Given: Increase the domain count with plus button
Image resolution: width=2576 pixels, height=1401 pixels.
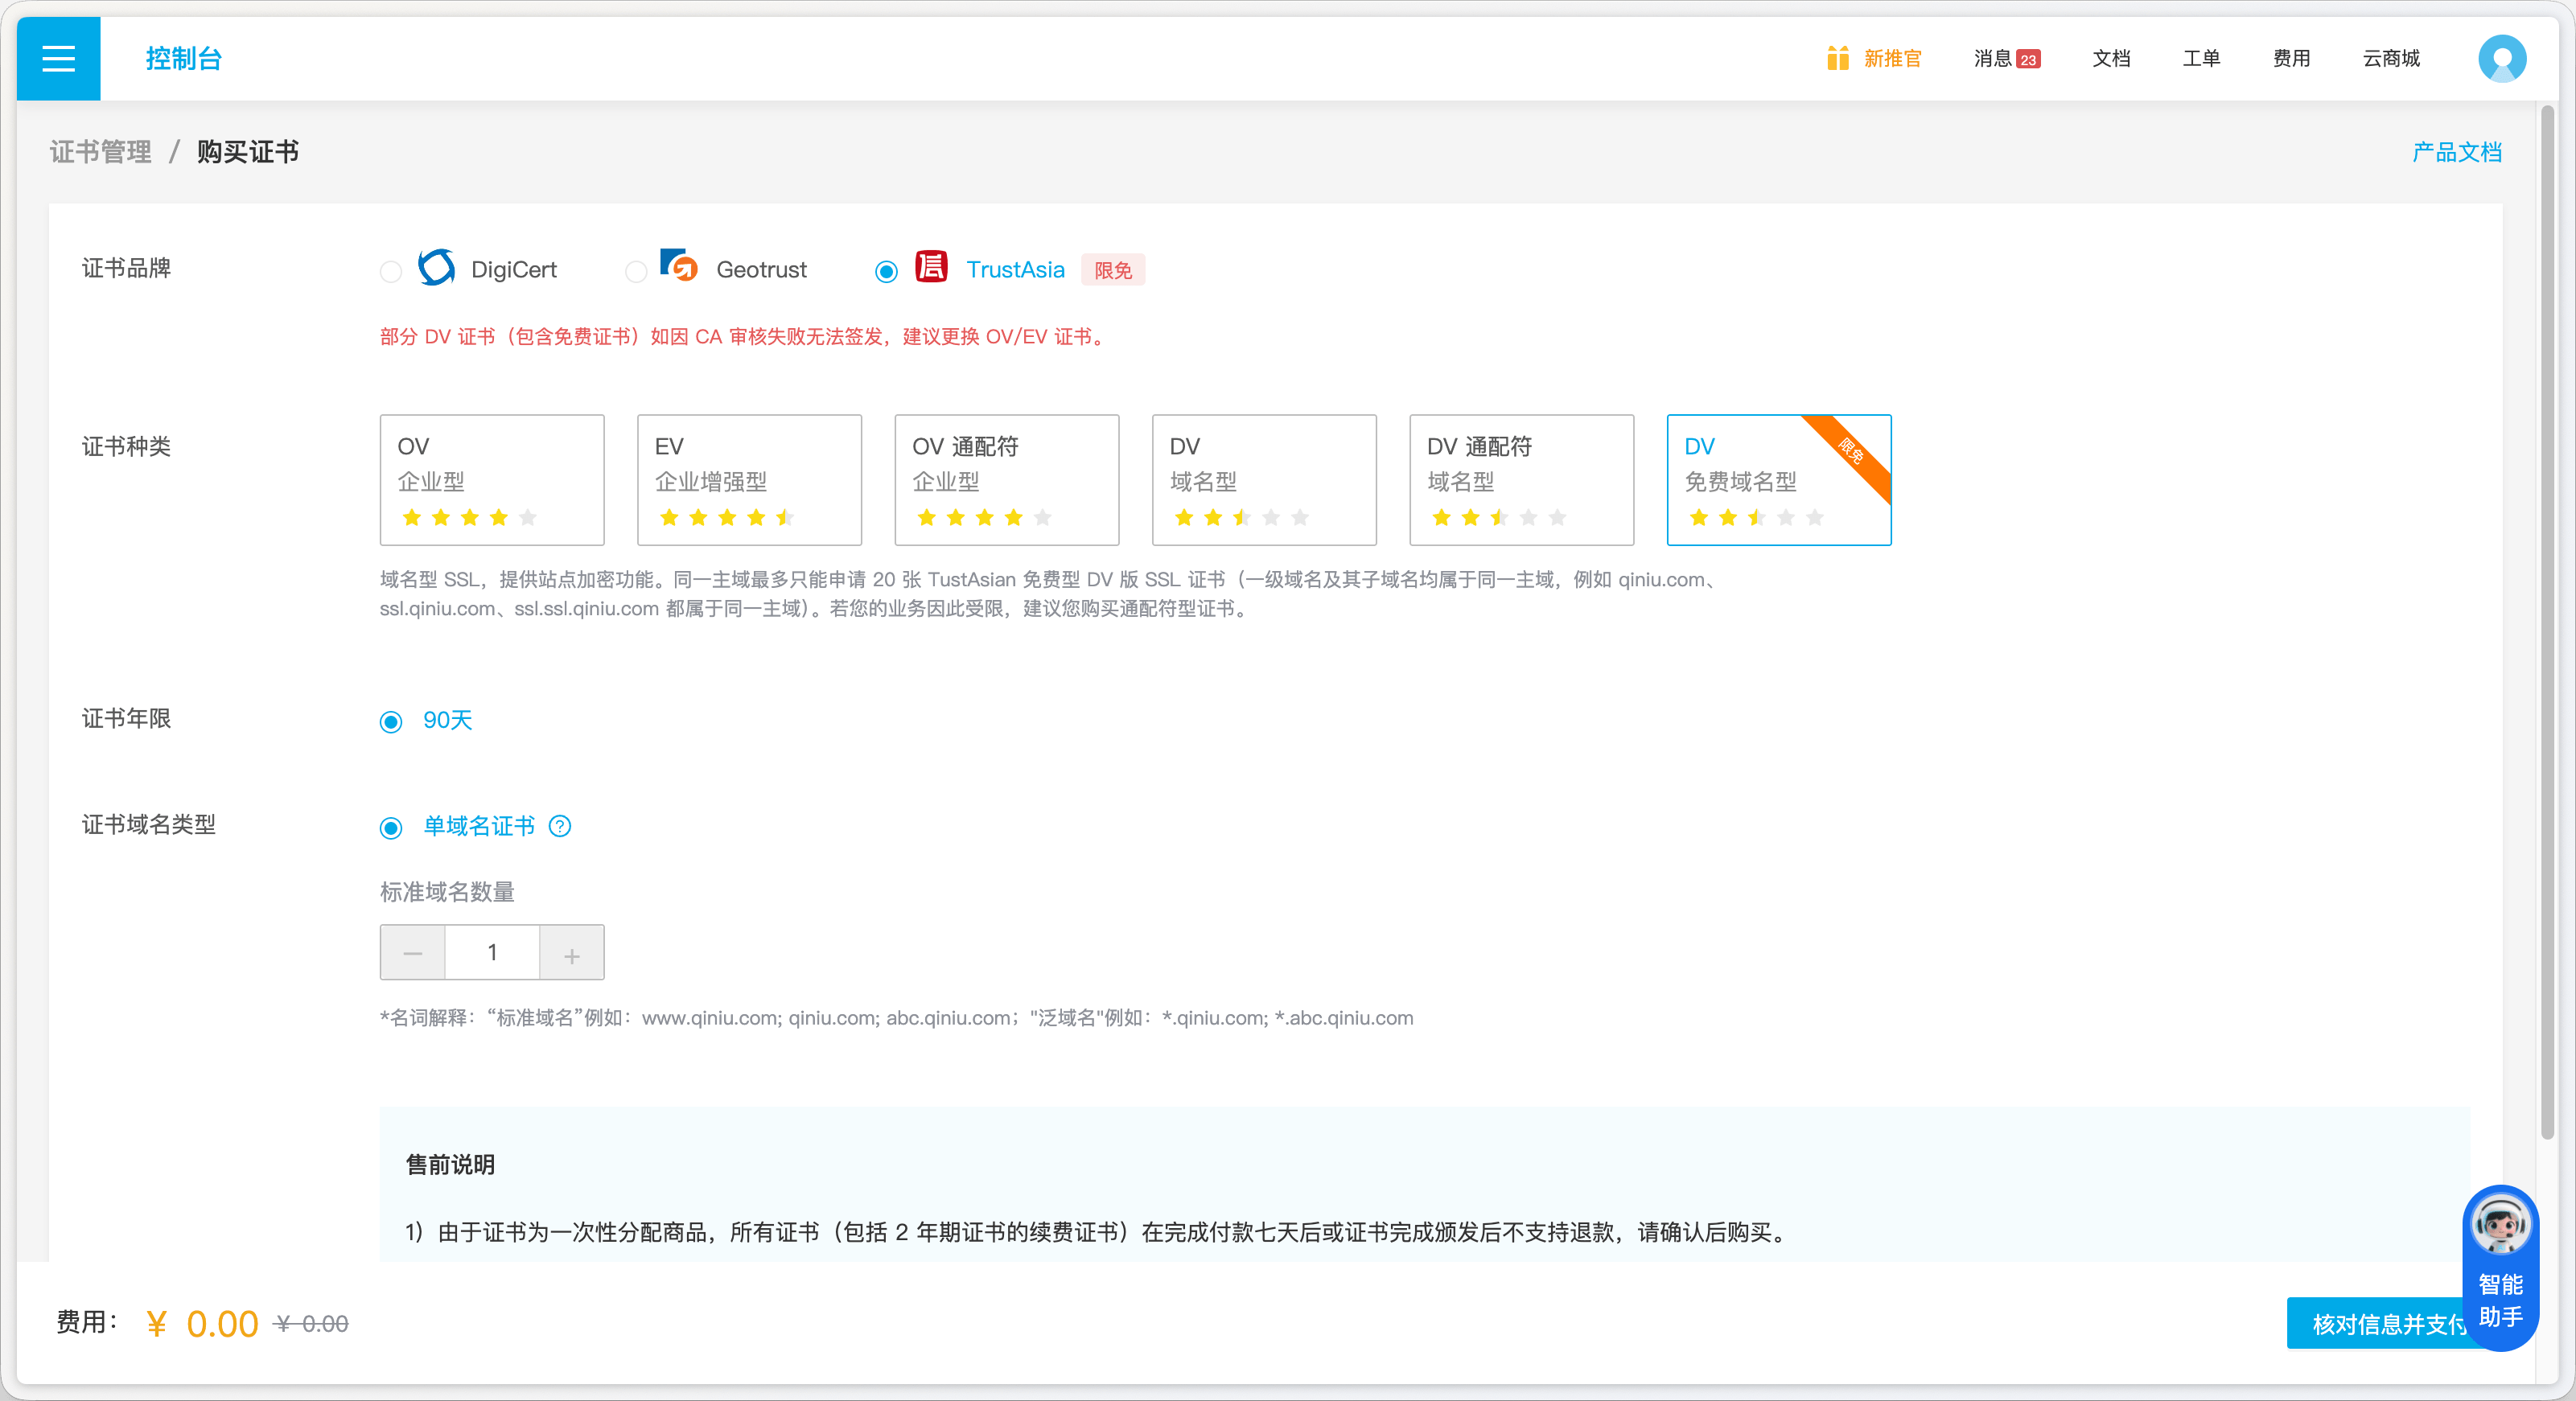Looking at the screenshot, I should [571, 953].
